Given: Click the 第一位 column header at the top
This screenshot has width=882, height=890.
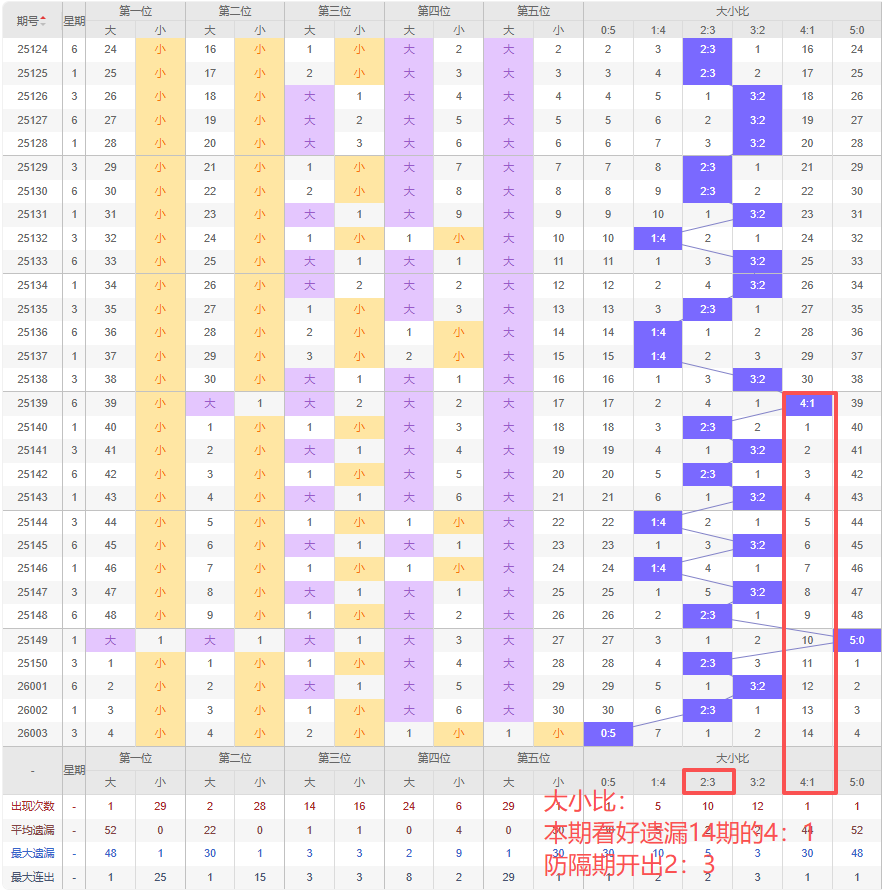Looking at the screenshot, I should pos(135,11).
